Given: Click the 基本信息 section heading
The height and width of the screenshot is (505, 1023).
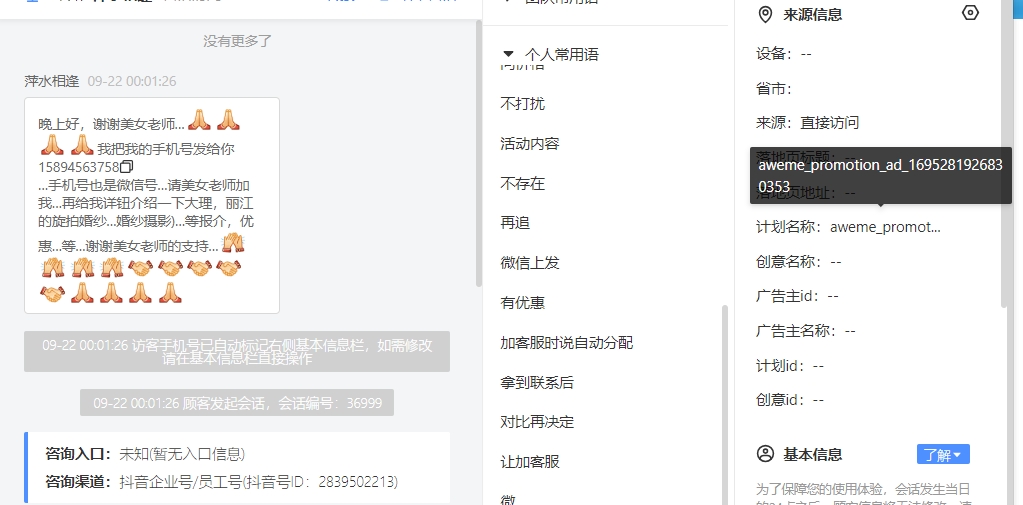Looking at the screenshot, I should [x=812, y=454].
